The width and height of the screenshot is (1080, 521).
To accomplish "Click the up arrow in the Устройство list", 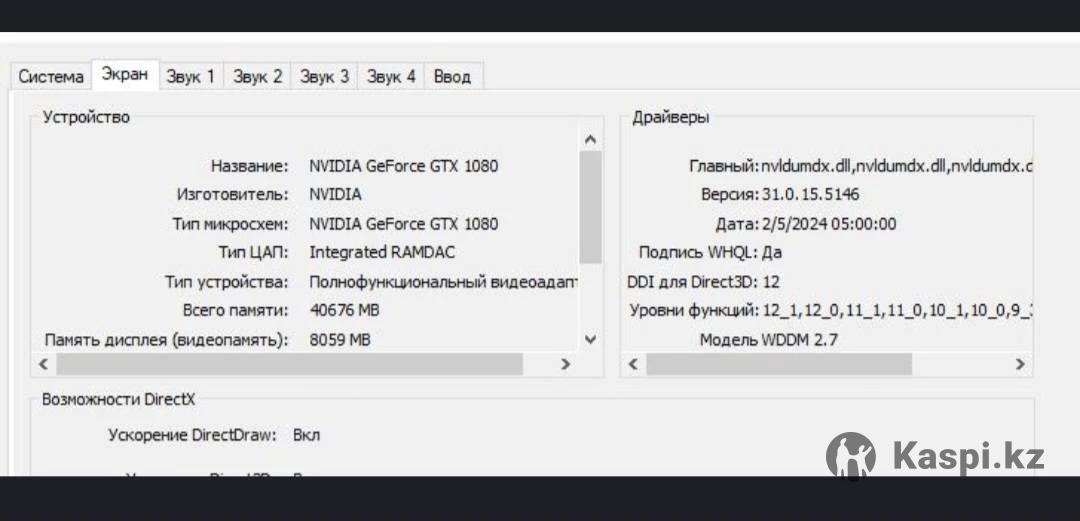I will click(x=590, y=139).
